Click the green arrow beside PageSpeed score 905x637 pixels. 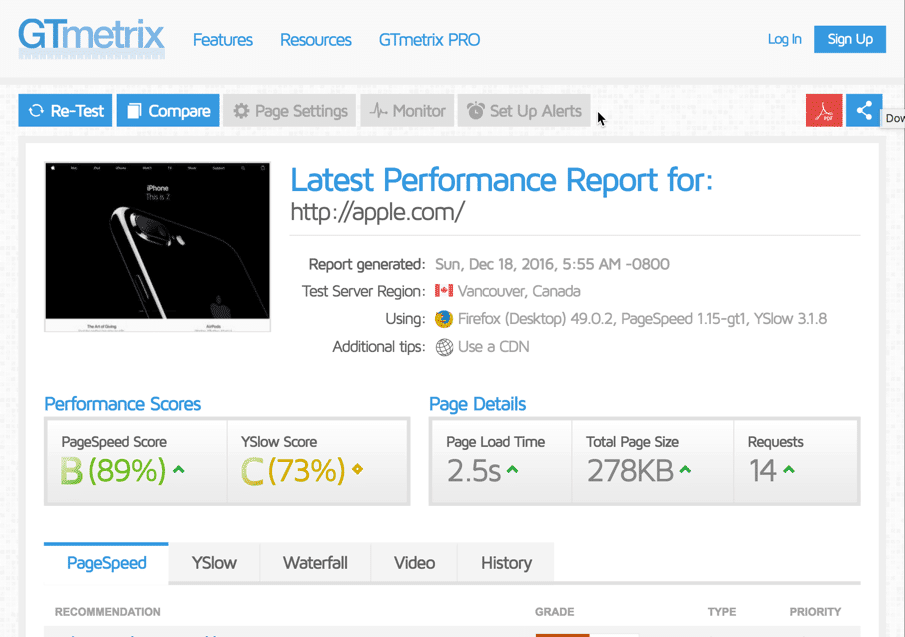[179, 469]
